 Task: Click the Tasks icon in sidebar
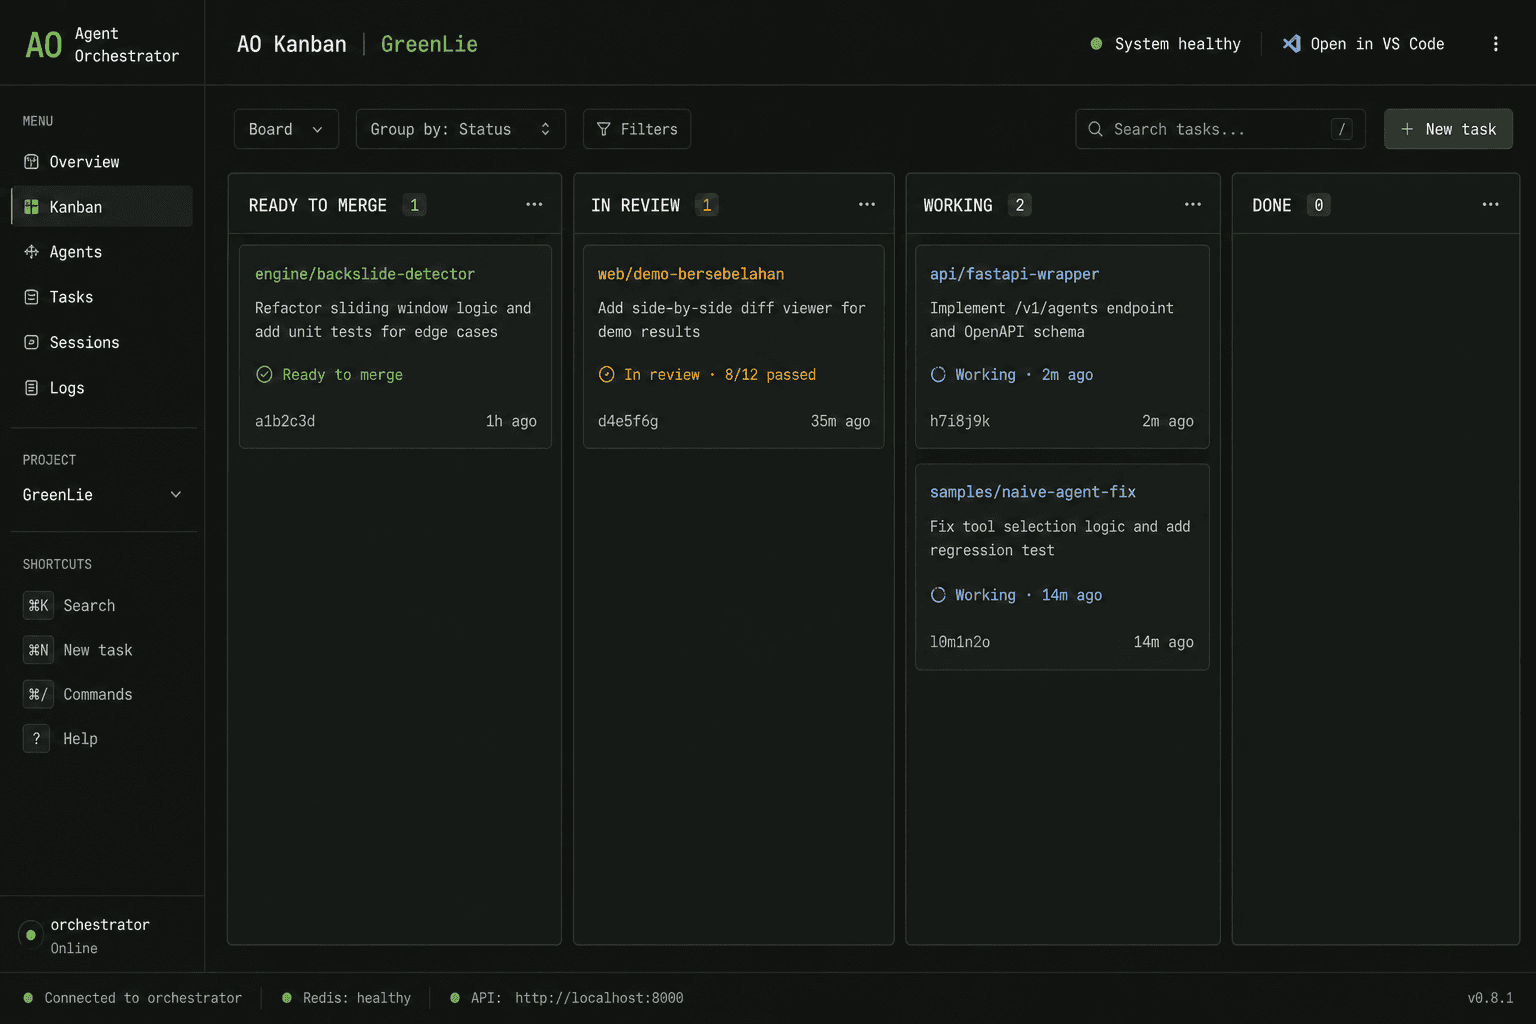(x=31, y=297)
